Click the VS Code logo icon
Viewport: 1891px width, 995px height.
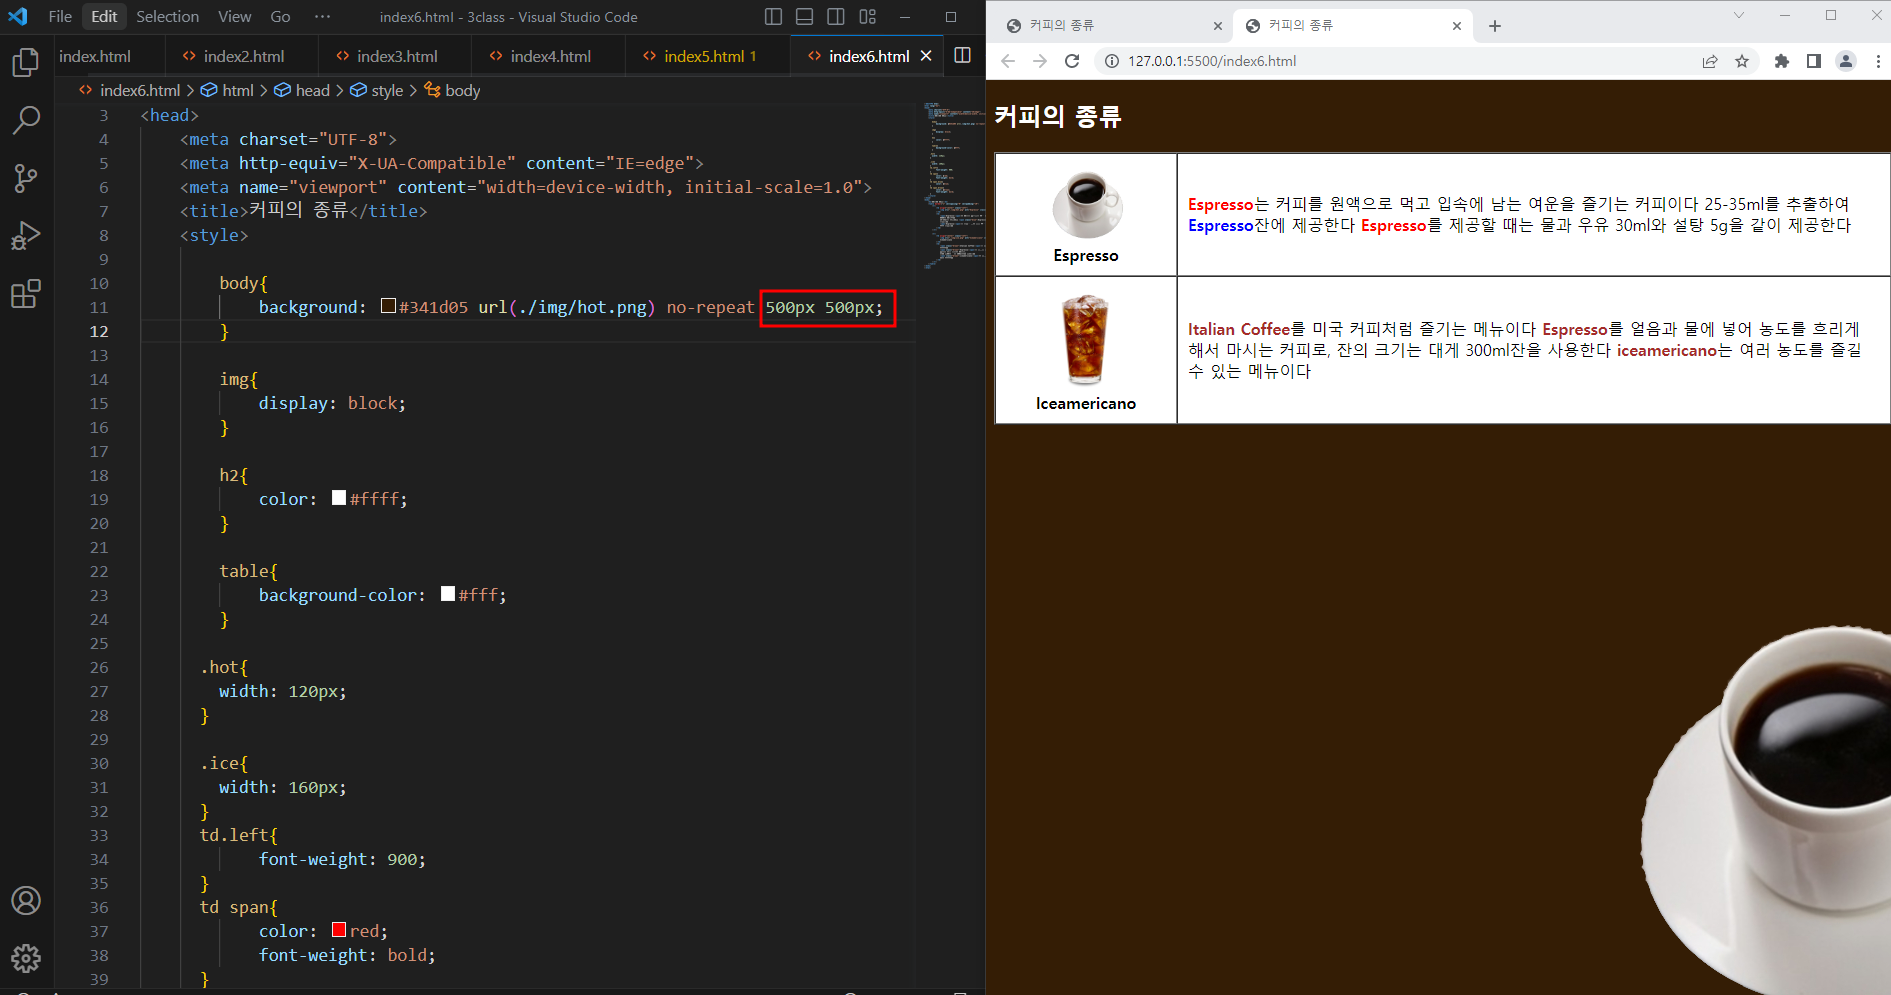18,16
